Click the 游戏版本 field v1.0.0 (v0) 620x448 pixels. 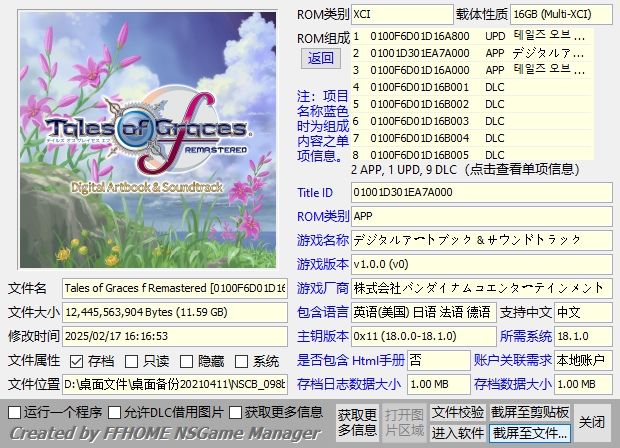[x=482, y=264]
